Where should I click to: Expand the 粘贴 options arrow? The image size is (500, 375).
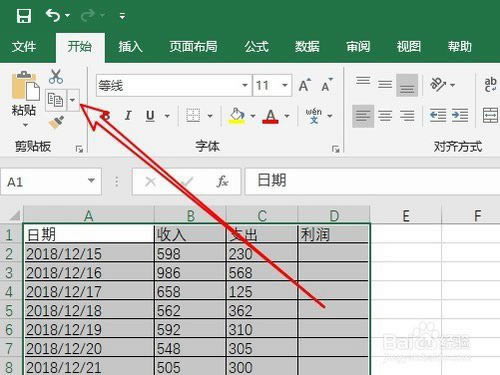click(25, 125)
